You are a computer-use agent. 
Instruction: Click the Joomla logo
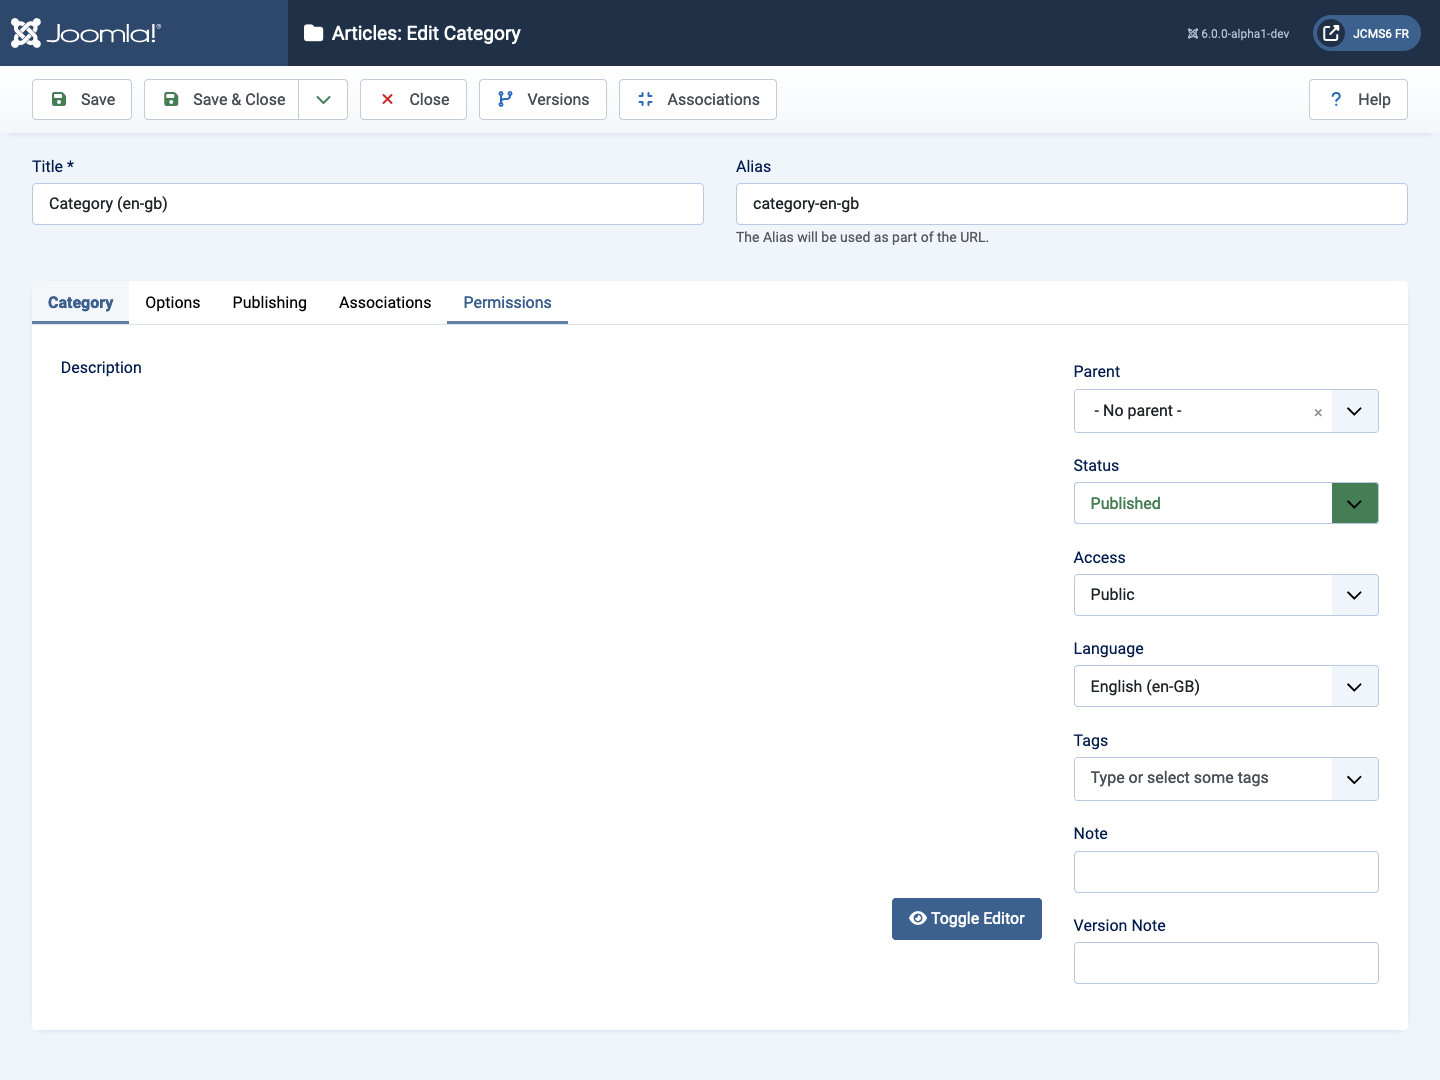[x=85, y=33]
